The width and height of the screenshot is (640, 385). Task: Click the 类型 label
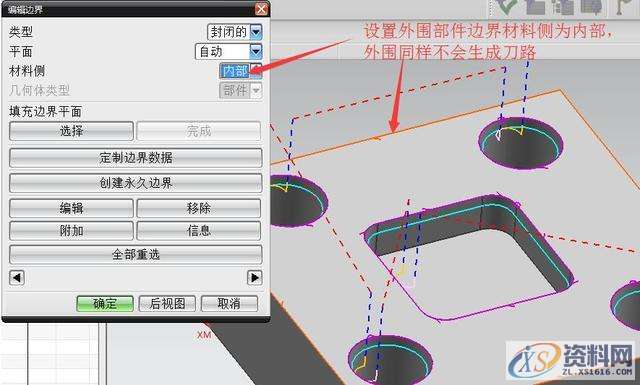pyautogui.click(x=21, y=32)
